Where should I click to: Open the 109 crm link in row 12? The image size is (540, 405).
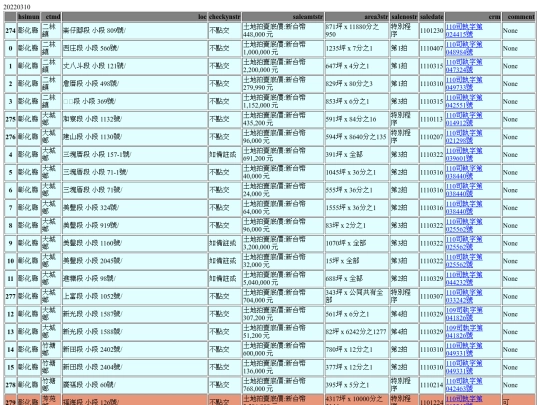coord(464,314)
